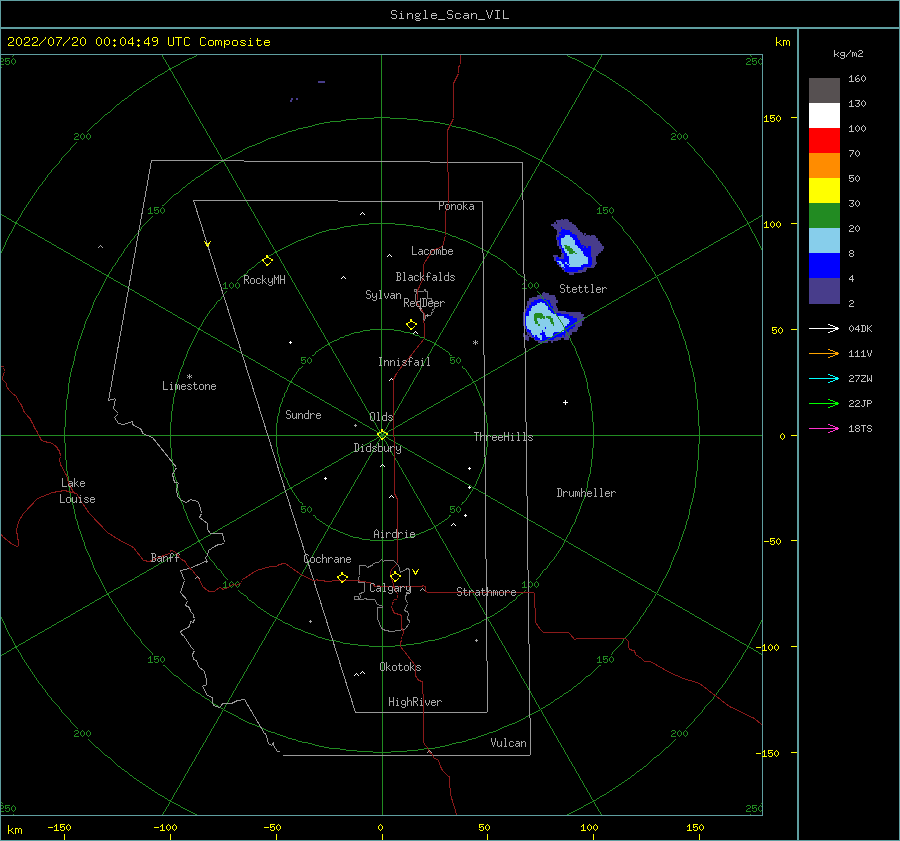Click the red 100 kg/m2 legend swatch
Image resolution: width=900 pixels, height=841 pixels.
pyautogui.click(x=824, y=141)
